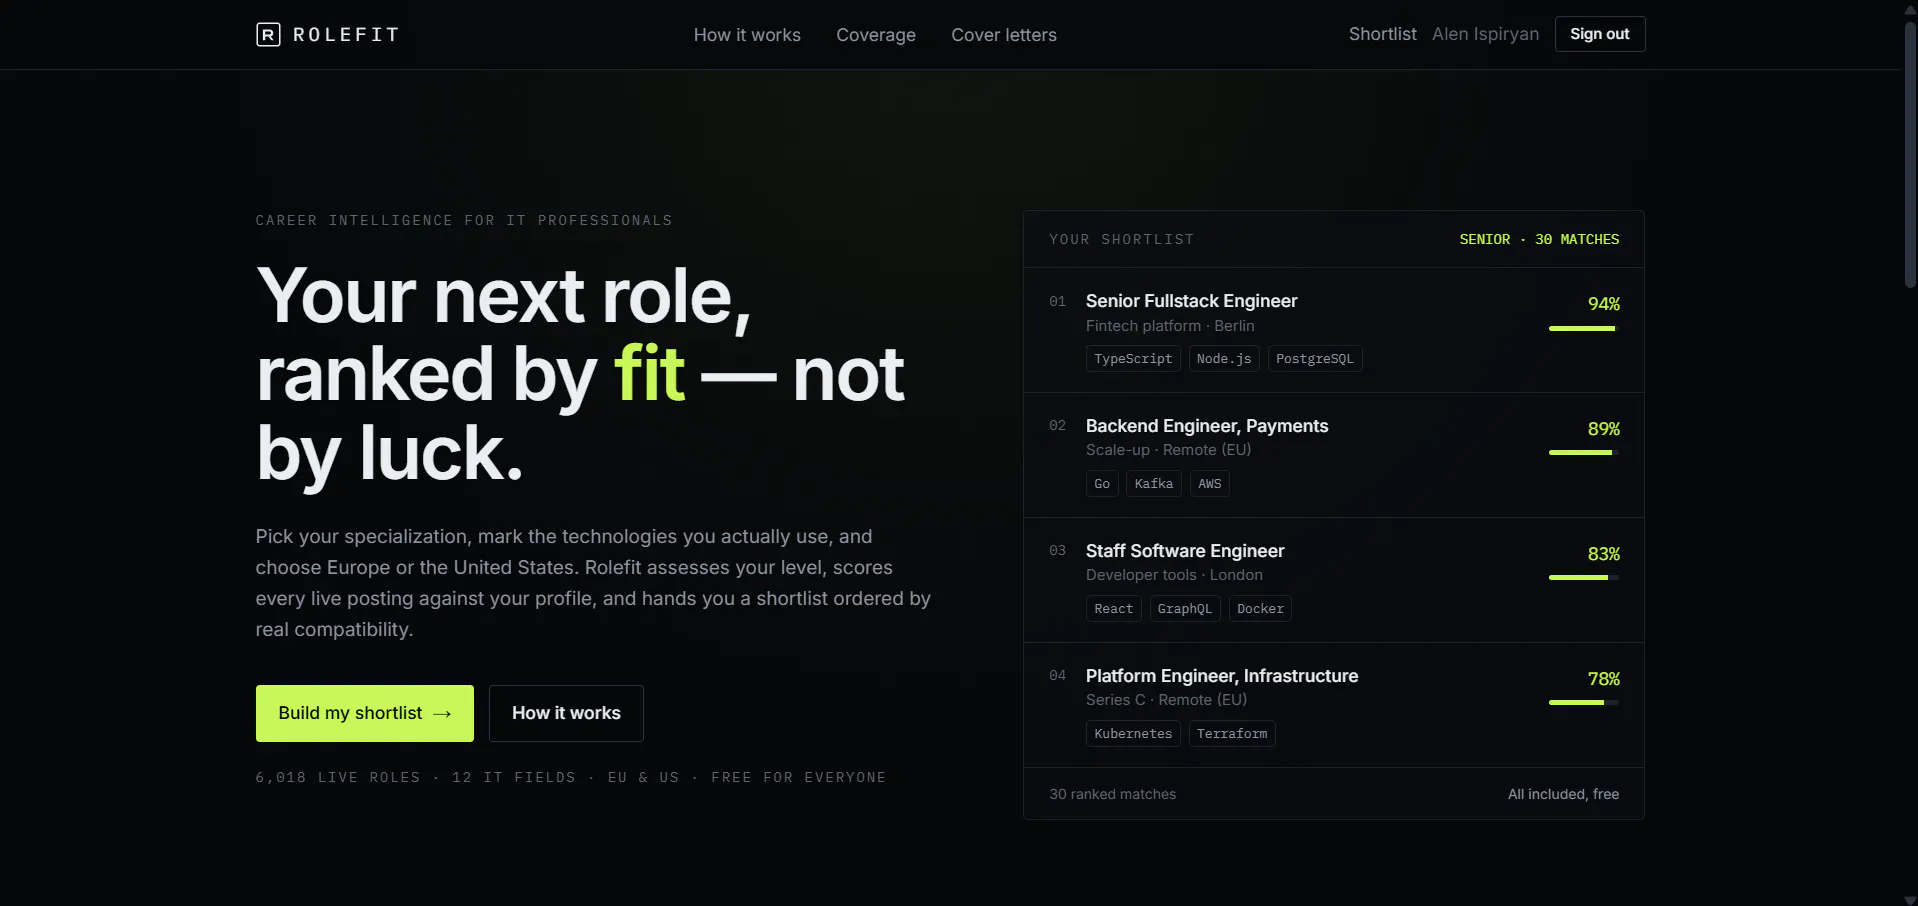Click the 89% match progress bar
The width and height of the screenshot is (1918, 906).
[1584, 453]
